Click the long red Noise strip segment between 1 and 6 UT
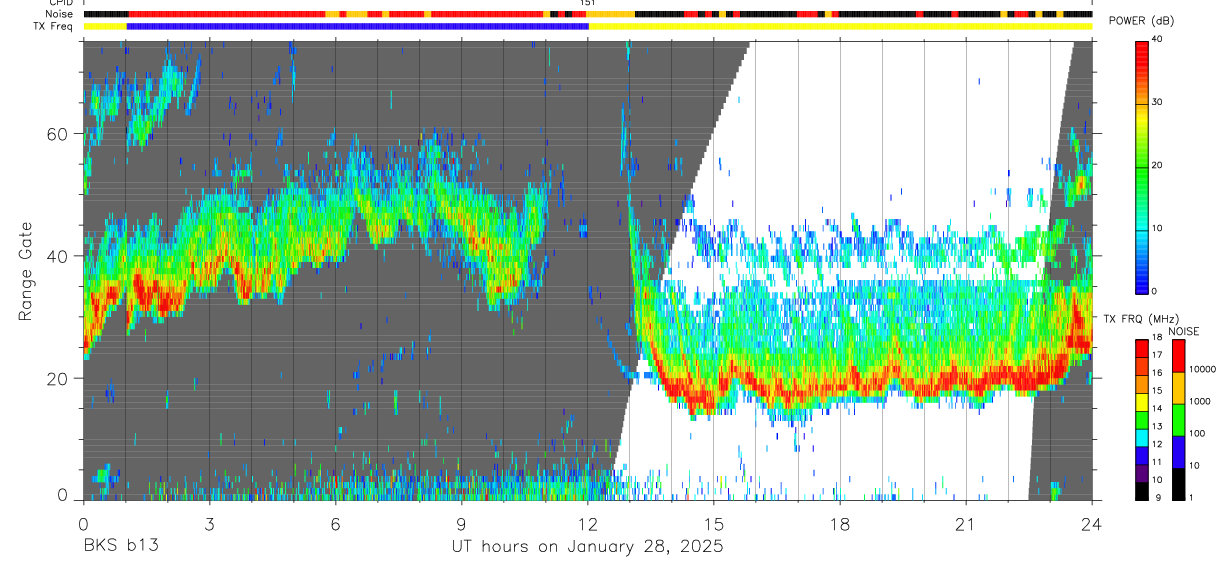This screenshot has height=567, width=1228. (228, 14)
